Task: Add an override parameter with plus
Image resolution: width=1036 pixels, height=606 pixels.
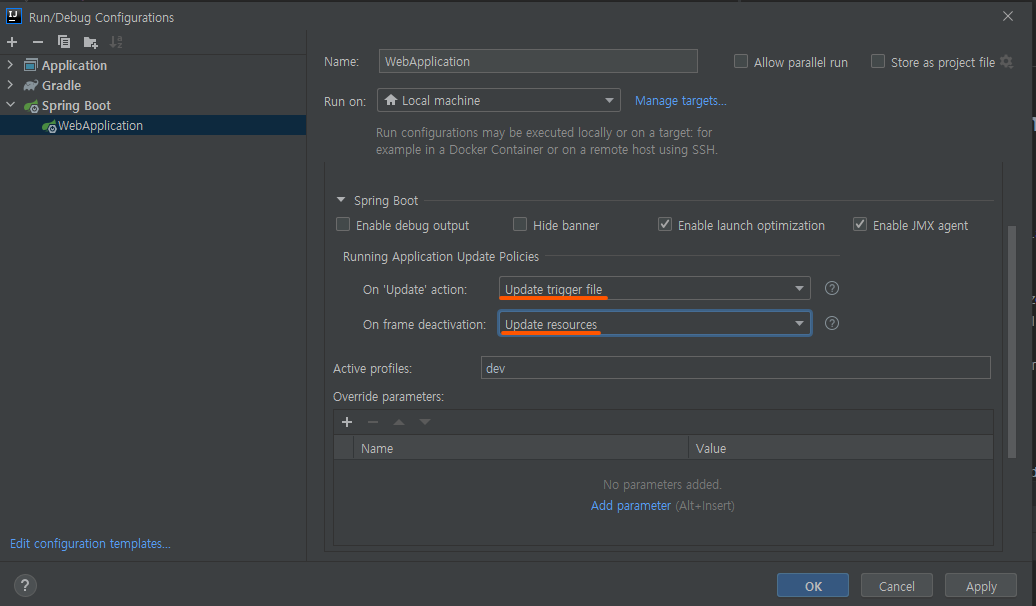Action: click(x=347, y=422)
